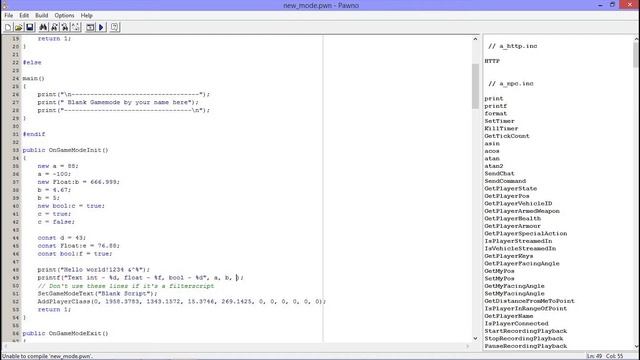
Task: Click the code editor vertical scrollbar thumb
Action: (475, 86)
